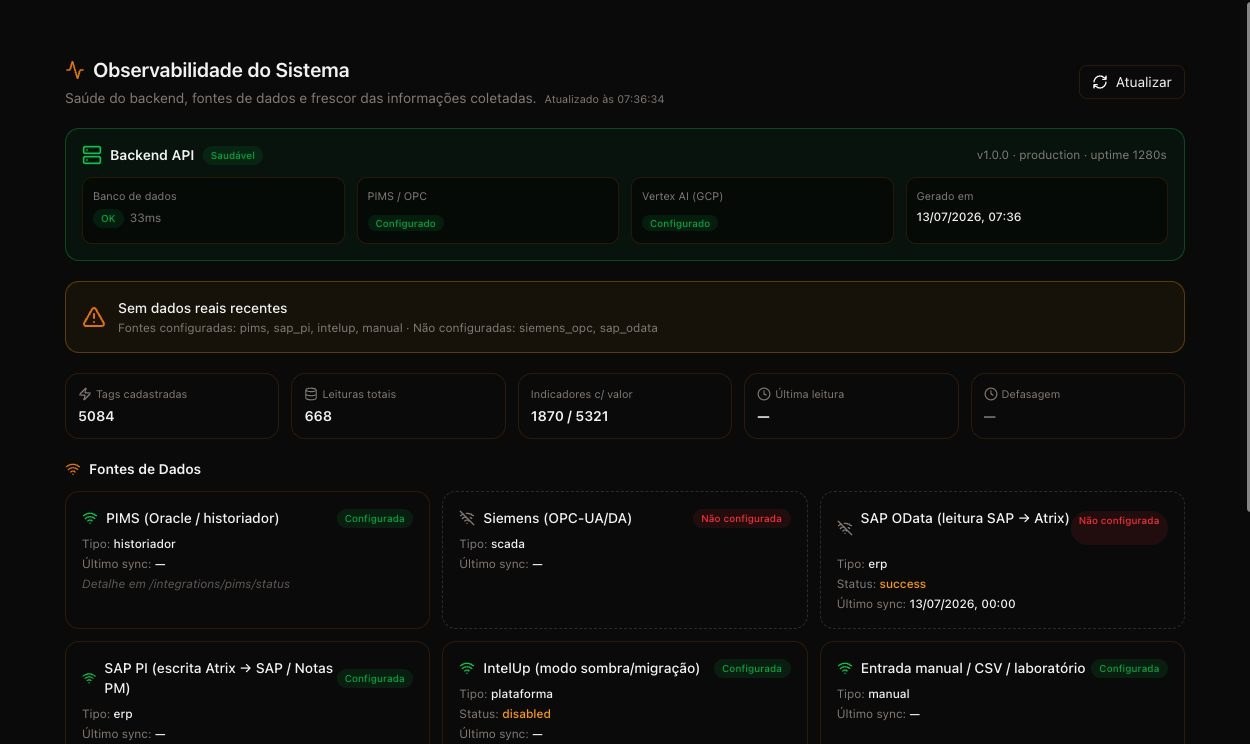Image resolution: width=1250 pixels, height=744 pixels.
Task: Click the Configurada badge on SAP PI card
Action: pos(375,679)
